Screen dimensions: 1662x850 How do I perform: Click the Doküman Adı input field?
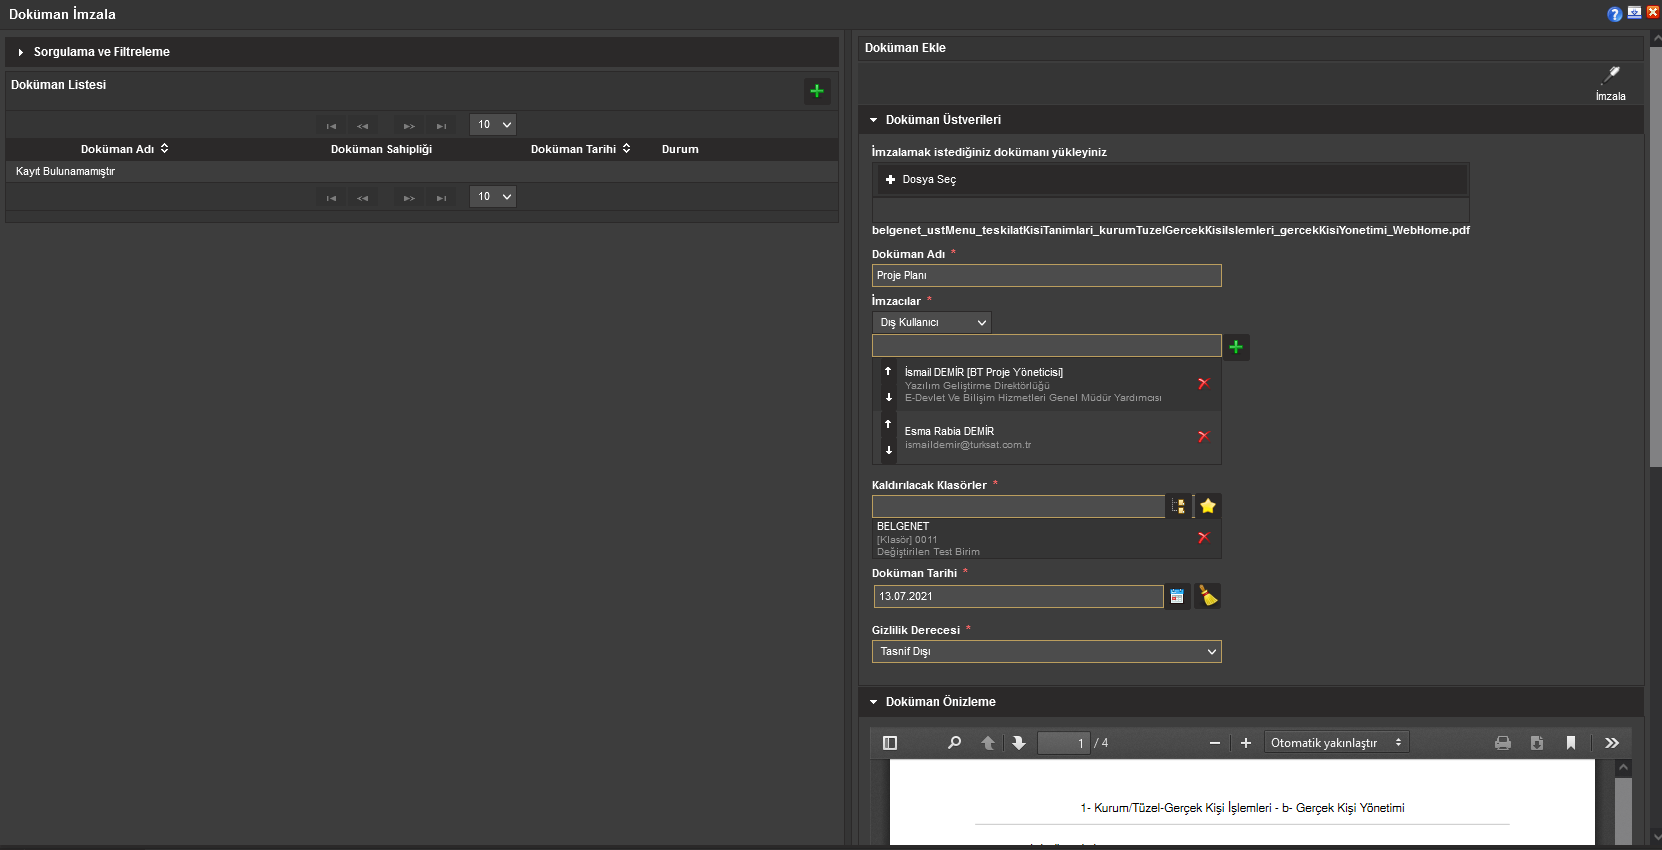(x=1046, y=276)
